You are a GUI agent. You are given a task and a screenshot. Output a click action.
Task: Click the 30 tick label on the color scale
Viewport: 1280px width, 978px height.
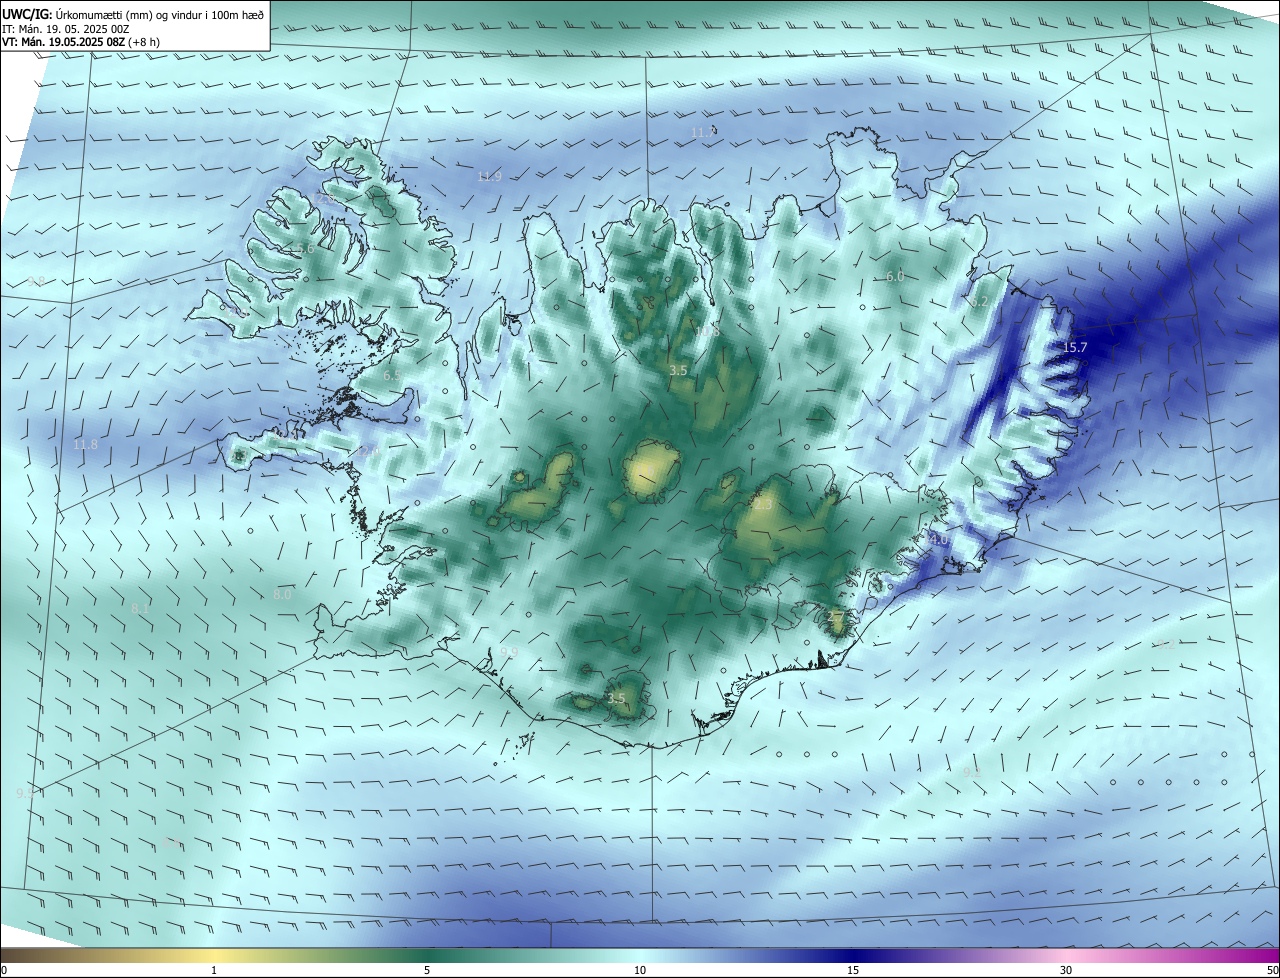(x=1066, y=970)
